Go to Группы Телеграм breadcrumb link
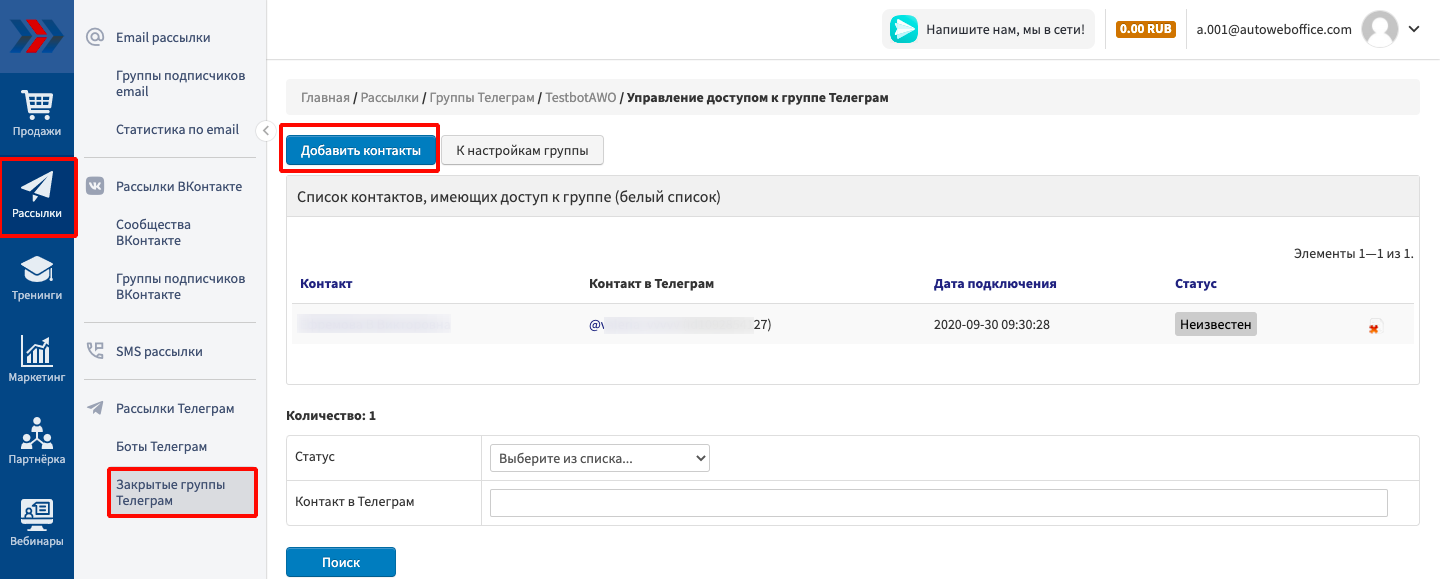1440x579 pixels. [482, 98]
